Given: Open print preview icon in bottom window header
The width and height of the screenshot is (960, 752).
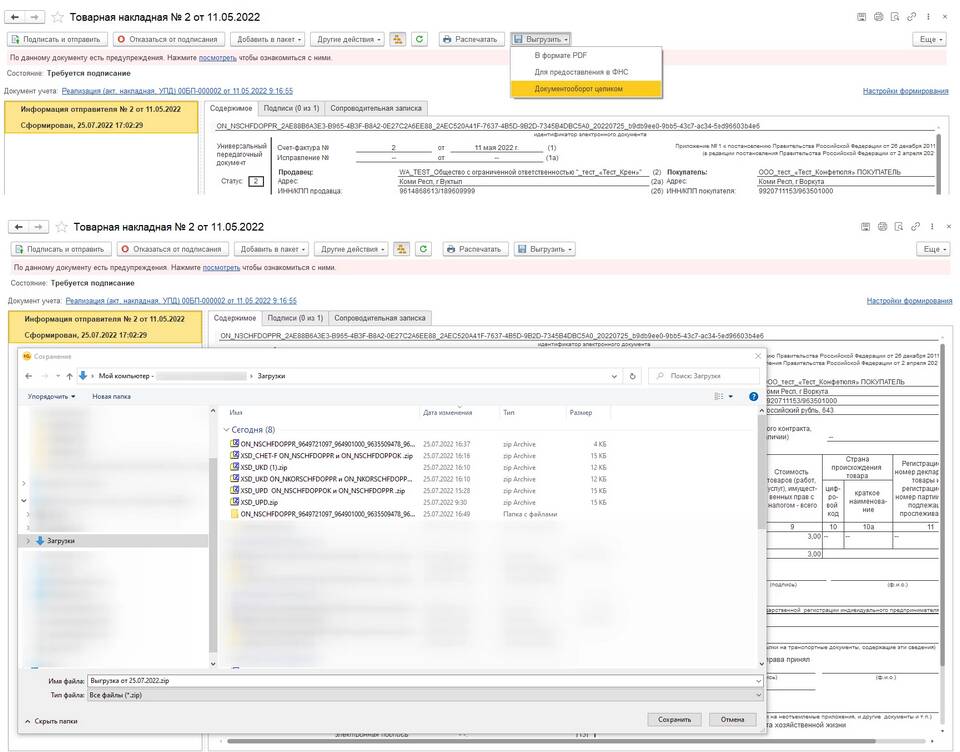Looking at the screenshot, I should click(899, 227).
